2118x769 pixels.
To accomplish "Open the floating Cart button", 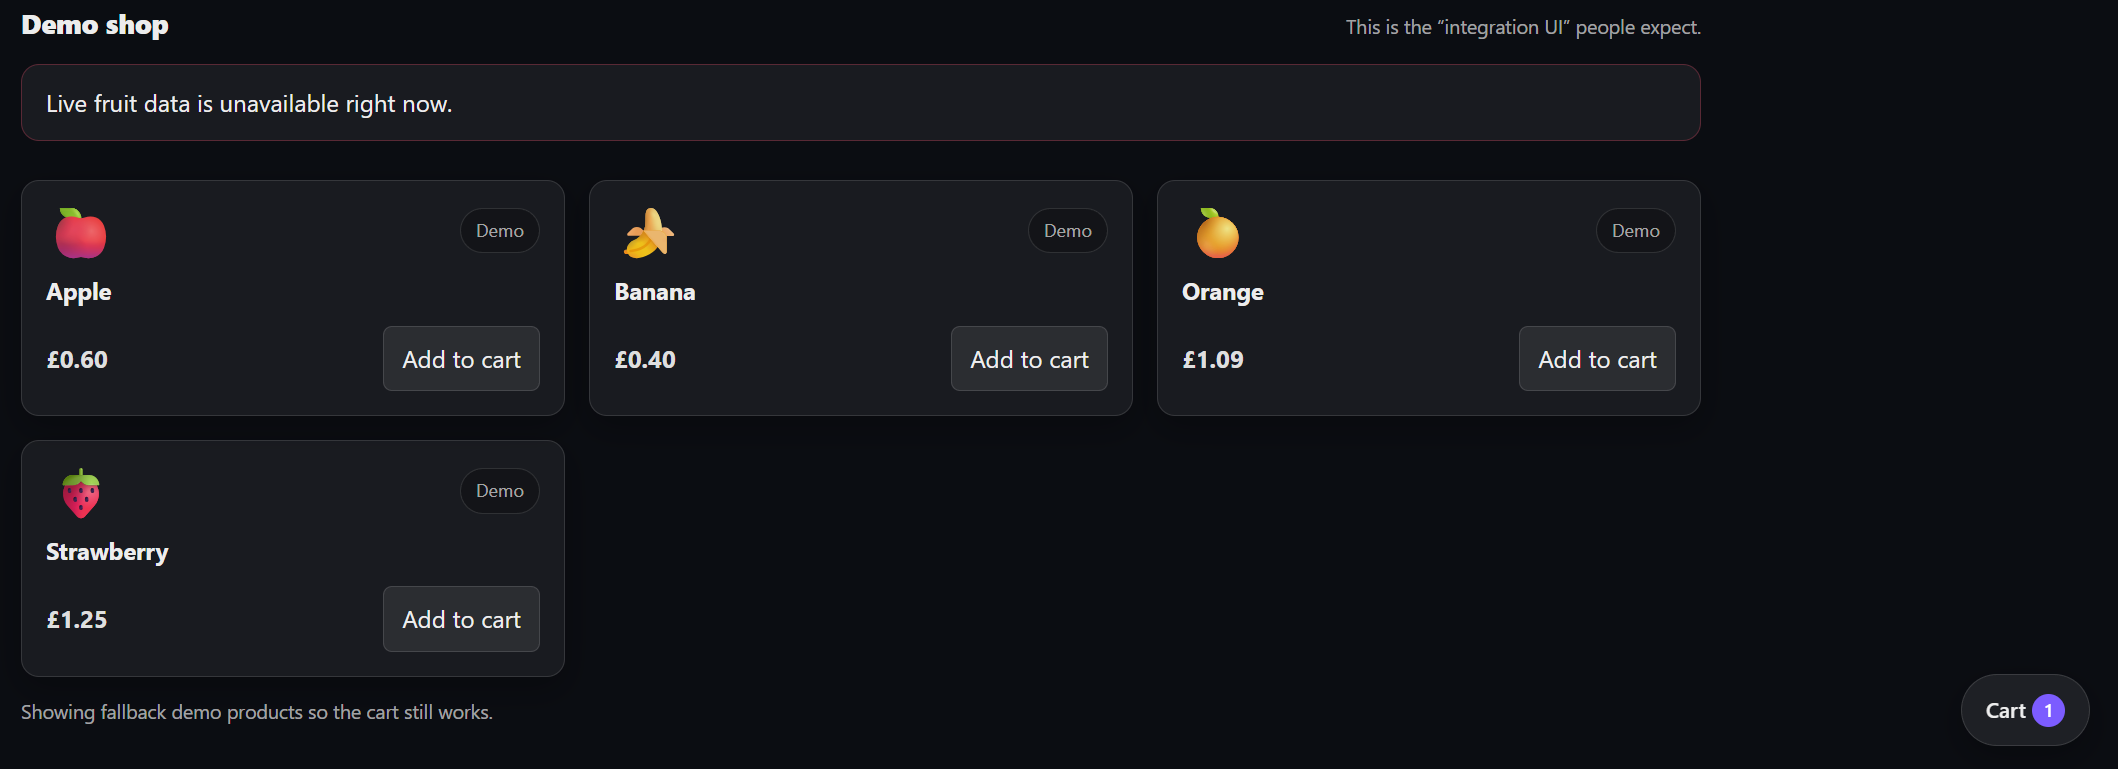I will tap(2025, 711).
